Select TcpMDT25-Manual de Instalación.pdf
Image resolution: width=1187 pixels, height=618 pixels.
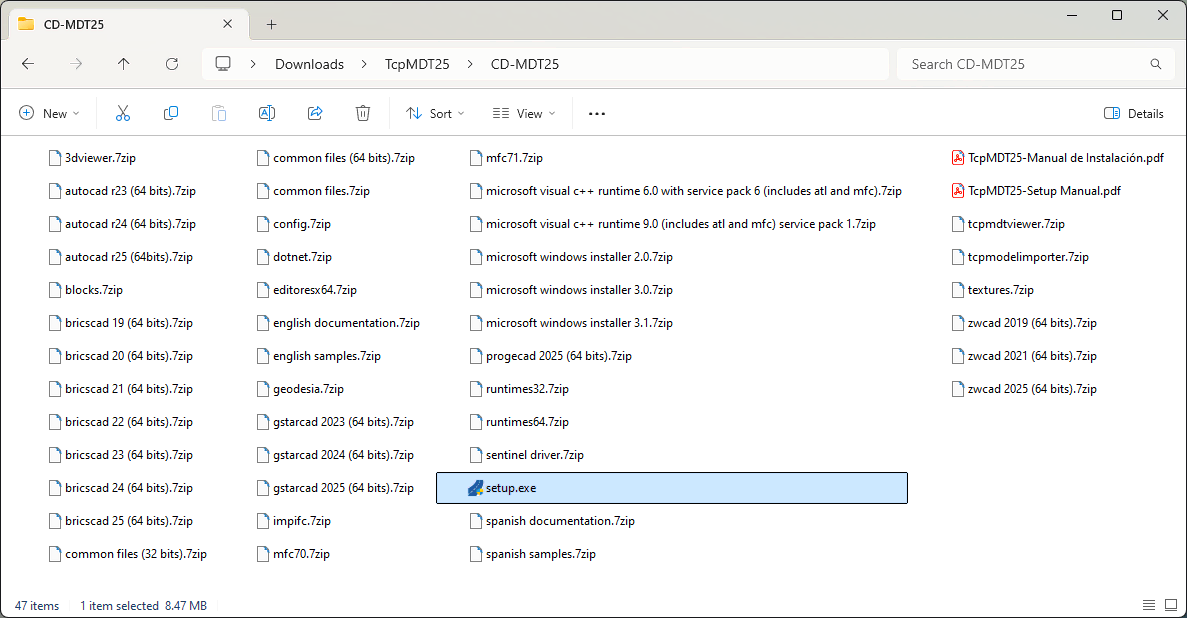pos(1058,158)
